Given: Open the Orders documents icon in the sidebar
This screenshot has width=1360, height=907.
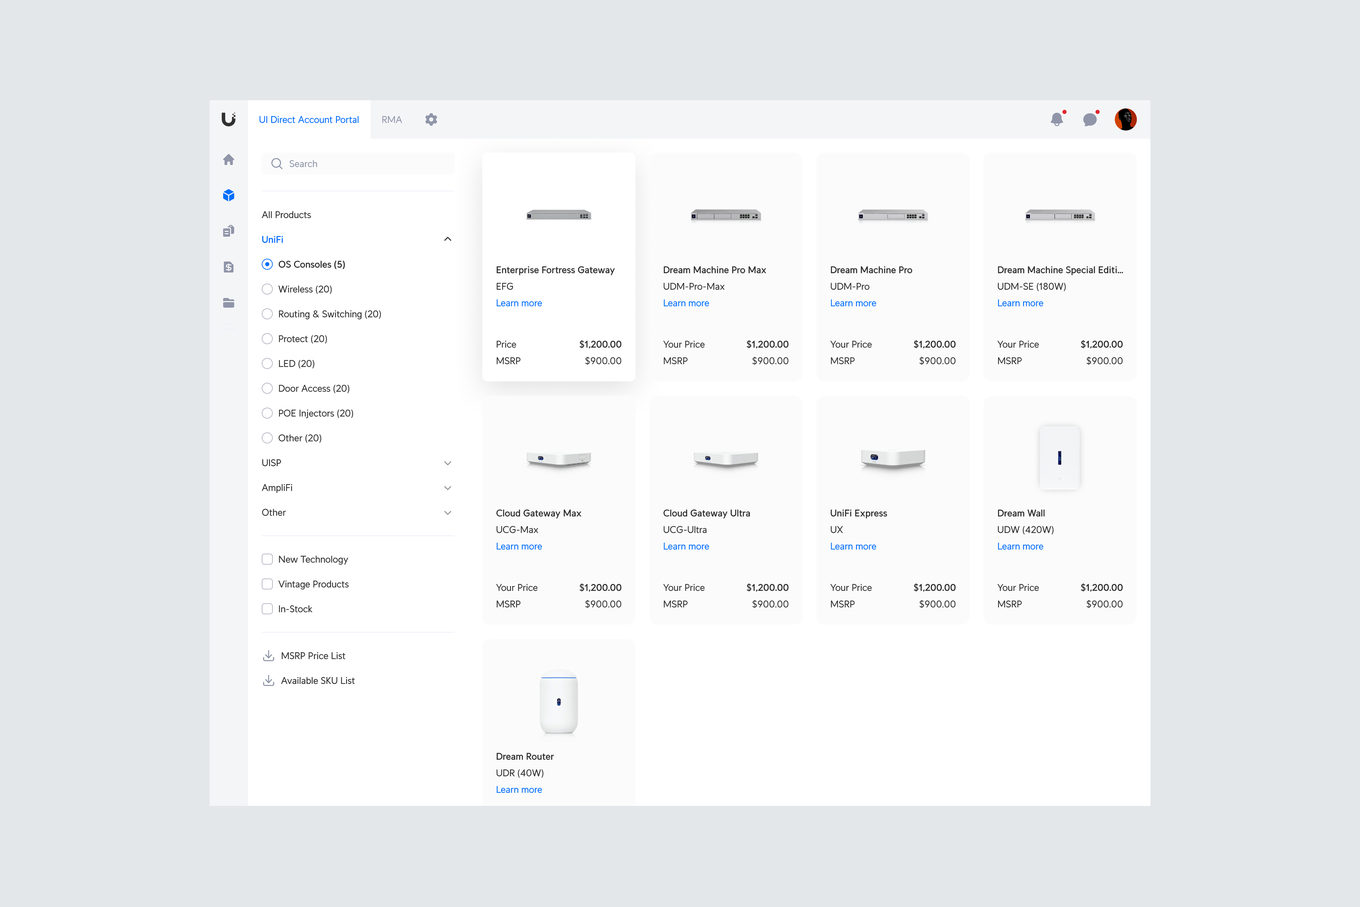Looking at the screenshot, I should [x=228, y=231].
